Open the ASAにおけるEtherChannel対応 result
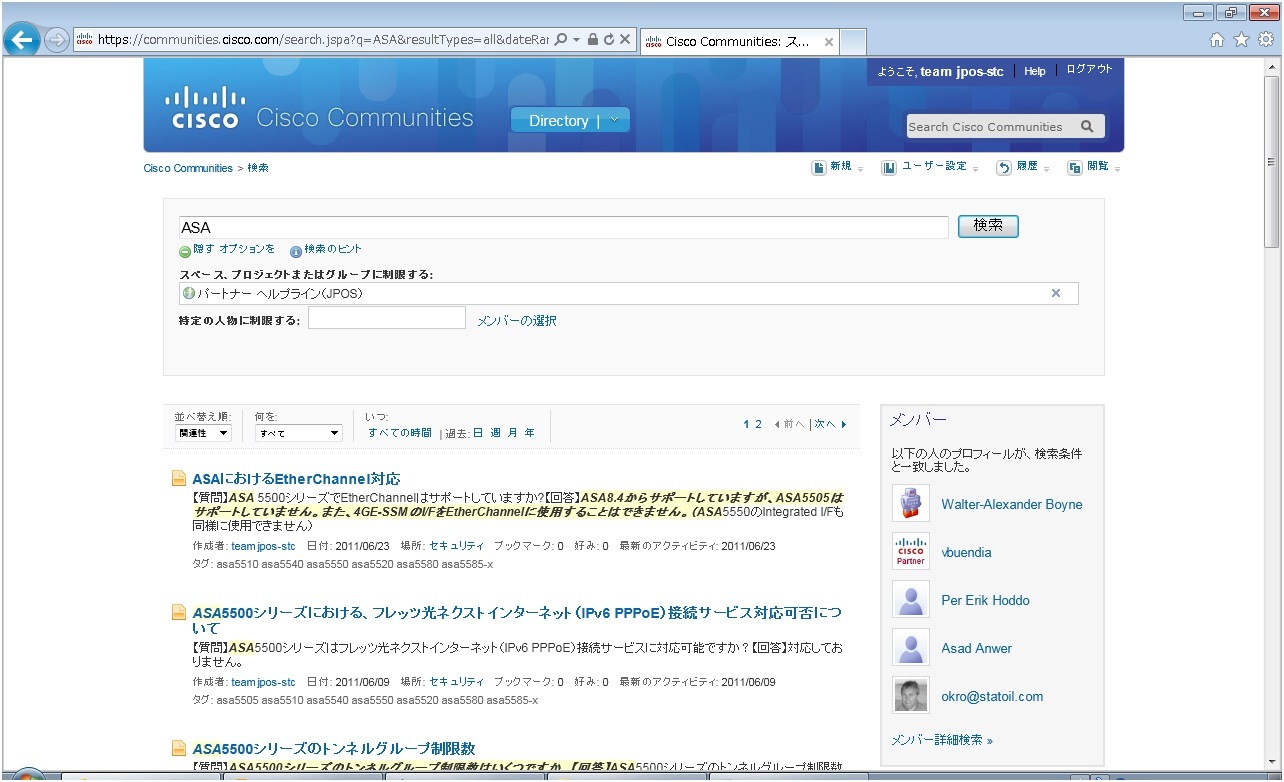This screenshot has width=1284, height=782. pos(296,479)
